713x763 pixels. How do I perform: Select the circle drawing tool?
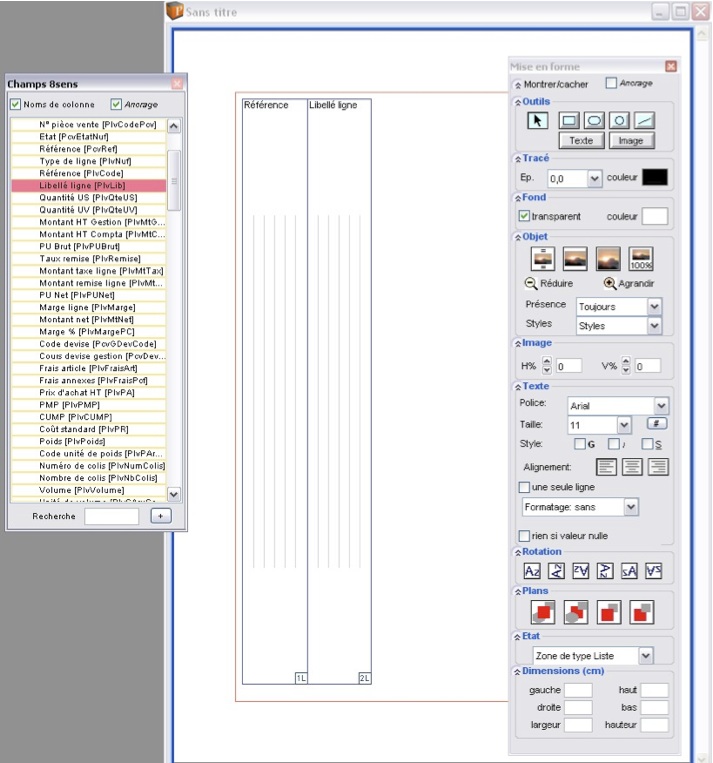619,120
